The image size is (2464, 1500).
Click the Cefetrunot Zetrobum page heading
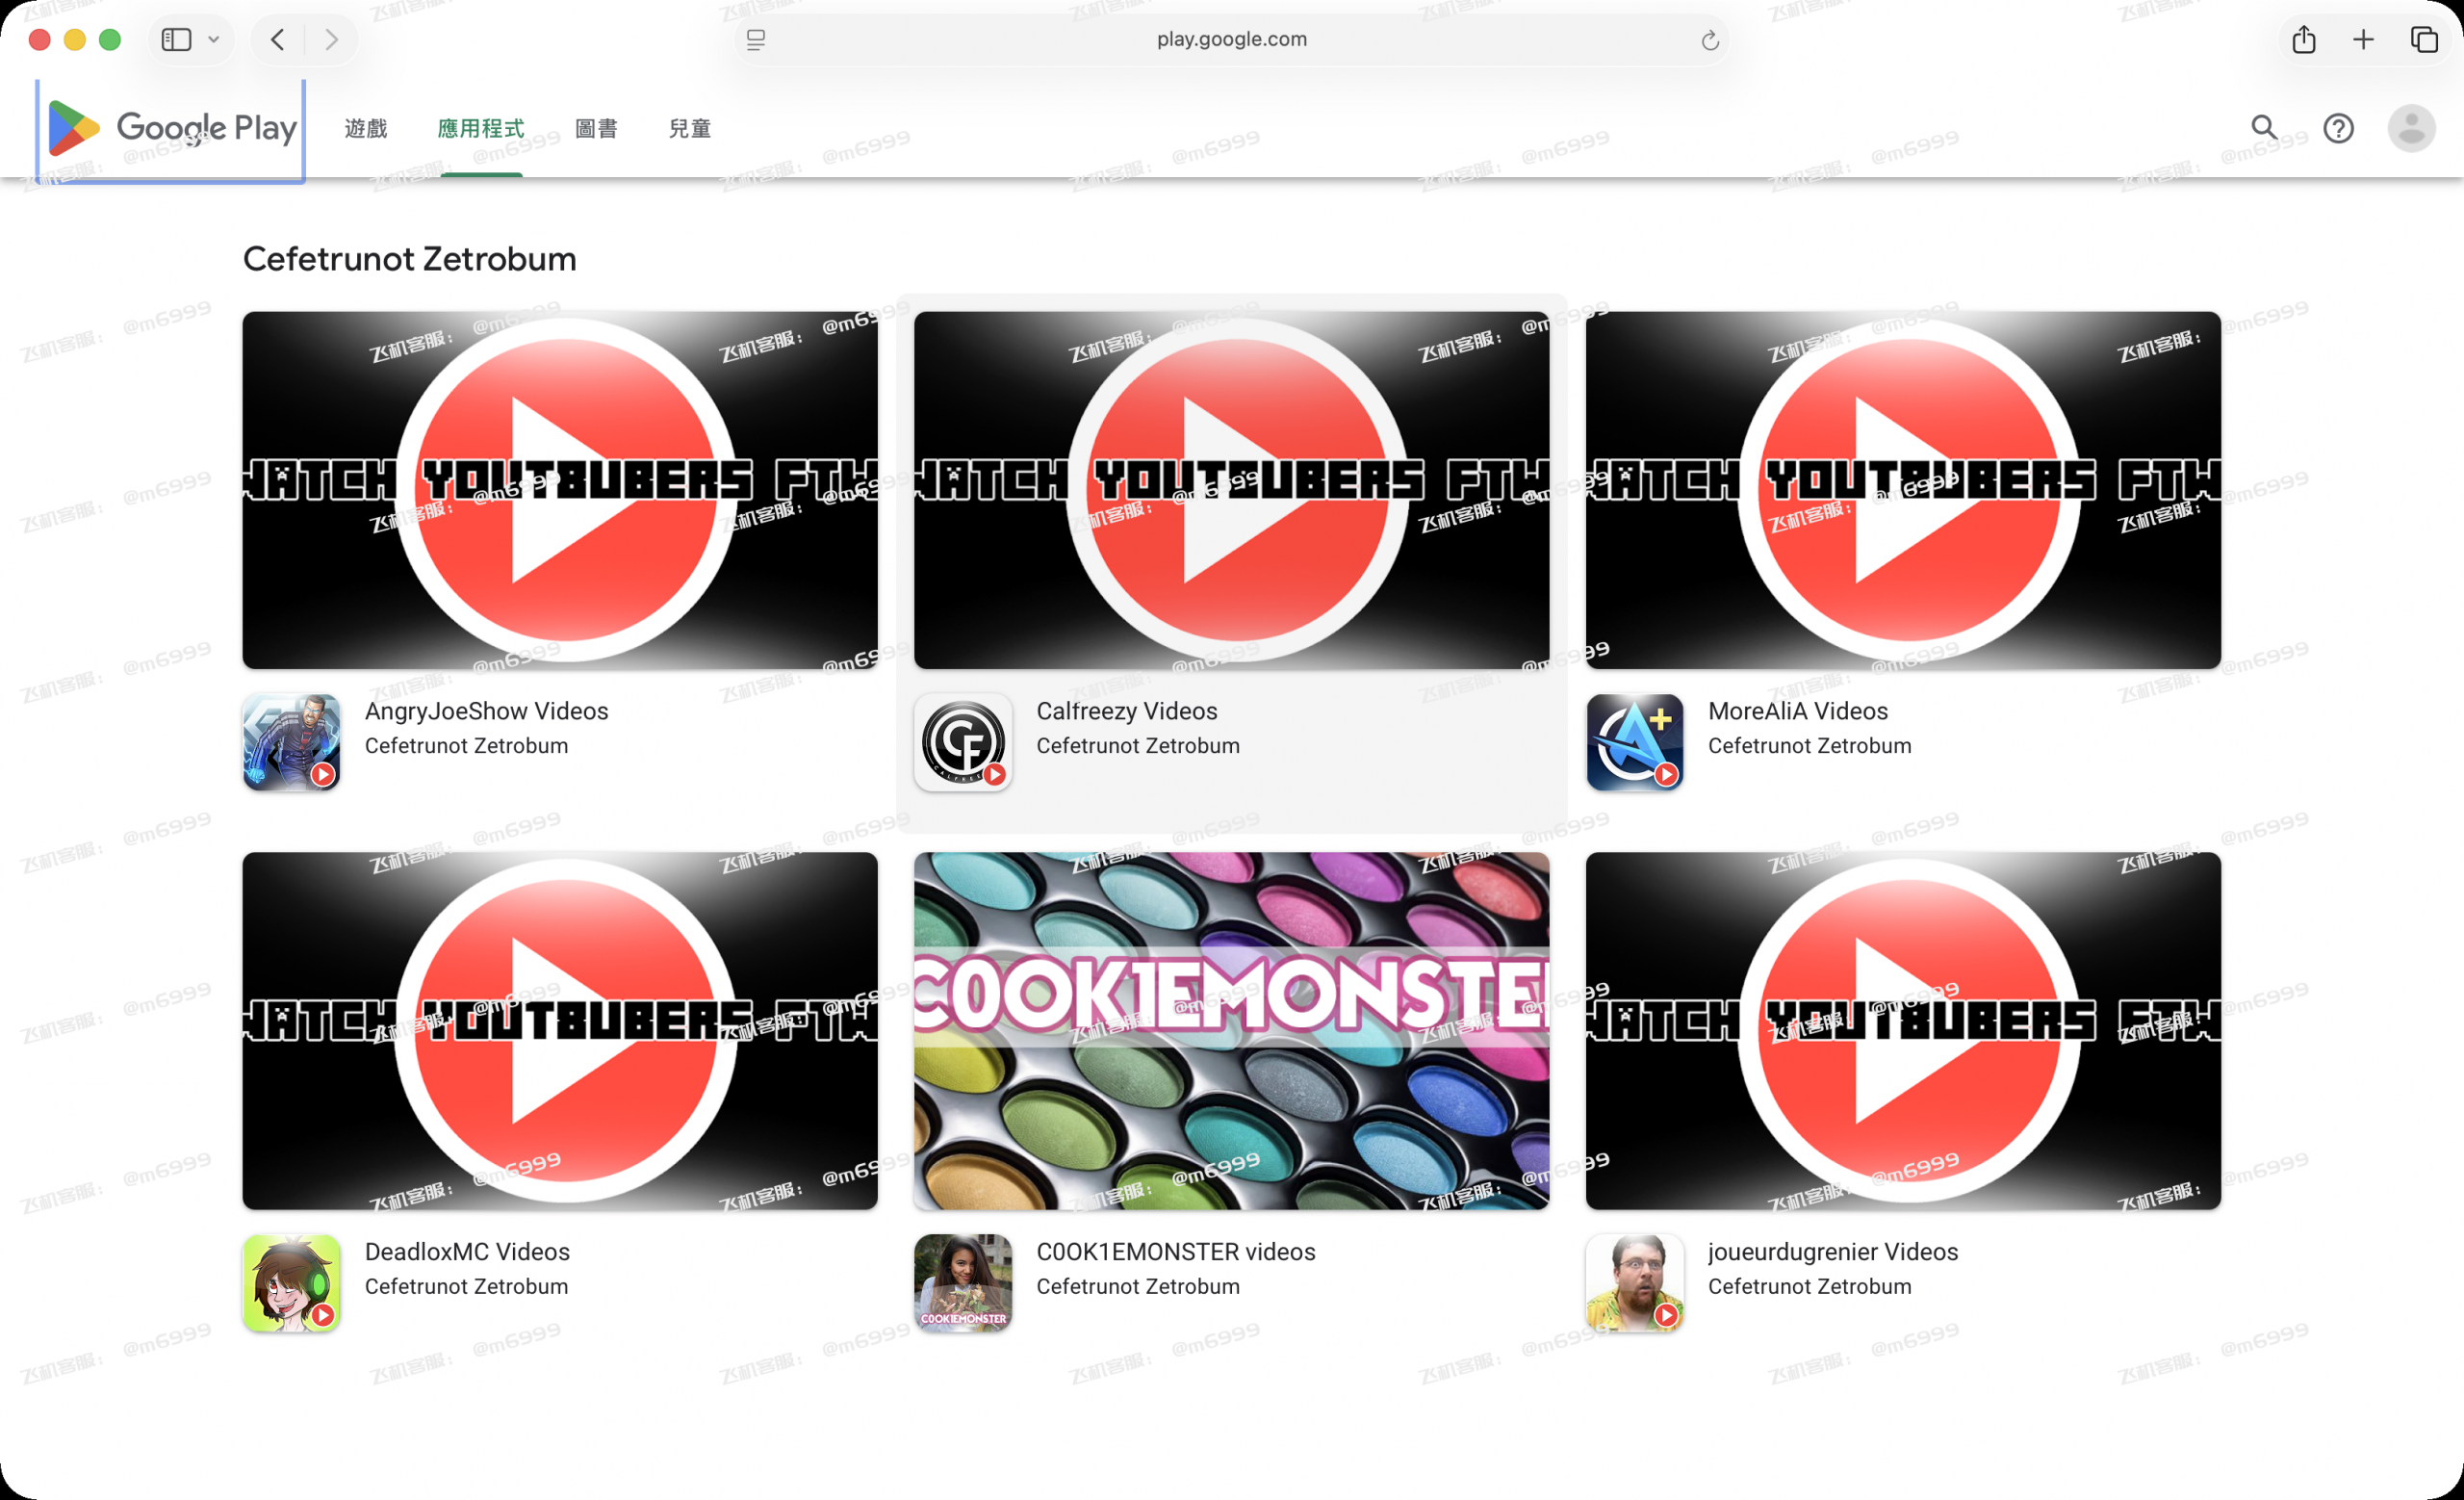point(410,259)
